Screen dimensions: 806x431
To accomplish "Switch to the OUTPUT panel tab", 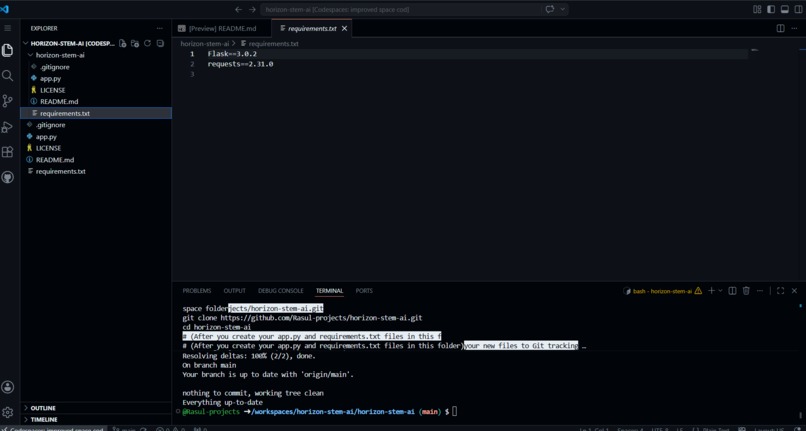I will [x=234, y=291].
